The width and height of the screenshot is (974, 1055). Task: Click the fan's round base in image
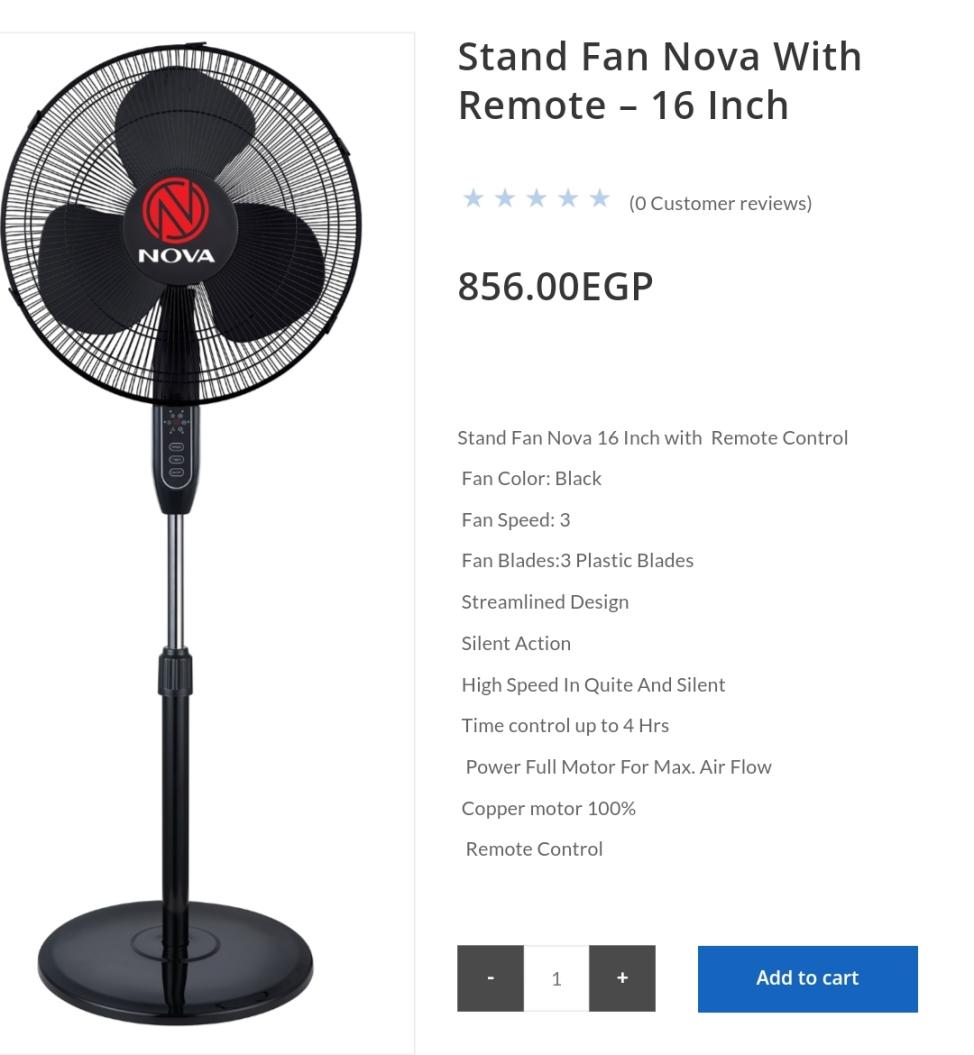176,962
